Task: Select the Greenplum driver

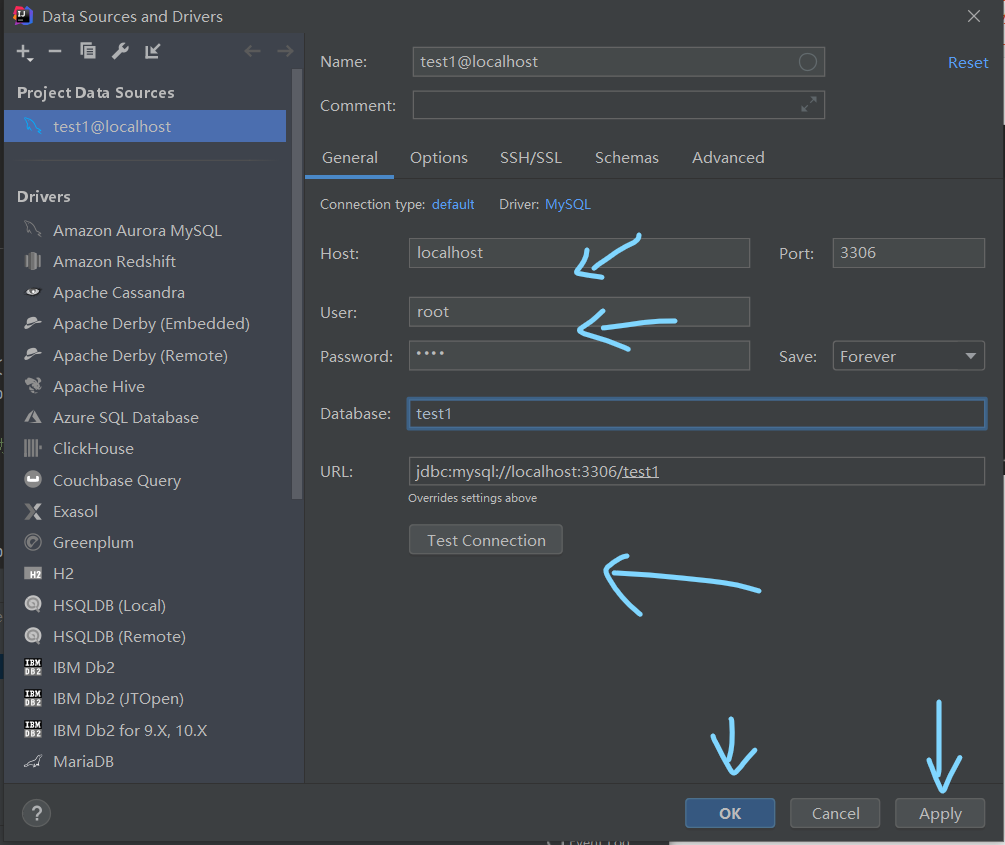Action: click(93, 542)
